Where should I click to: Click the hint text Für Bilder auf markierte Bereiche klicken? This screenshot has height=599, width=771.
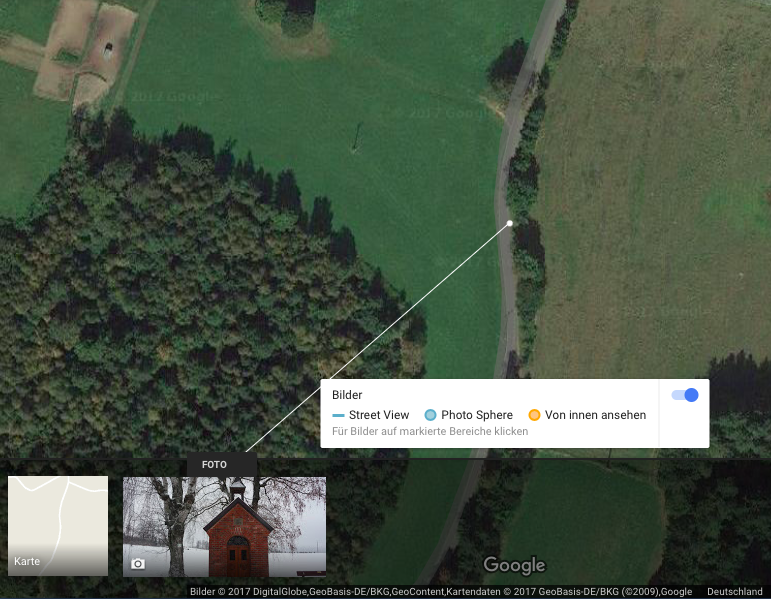click(x=430, y=431)
